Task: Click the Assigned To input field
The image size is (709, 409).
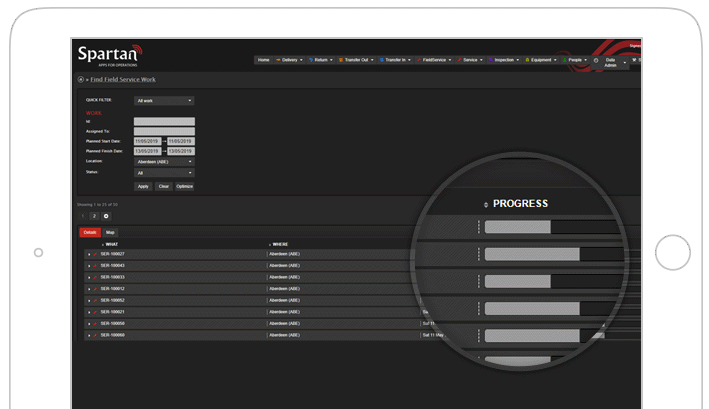Action: click(164, 132)
